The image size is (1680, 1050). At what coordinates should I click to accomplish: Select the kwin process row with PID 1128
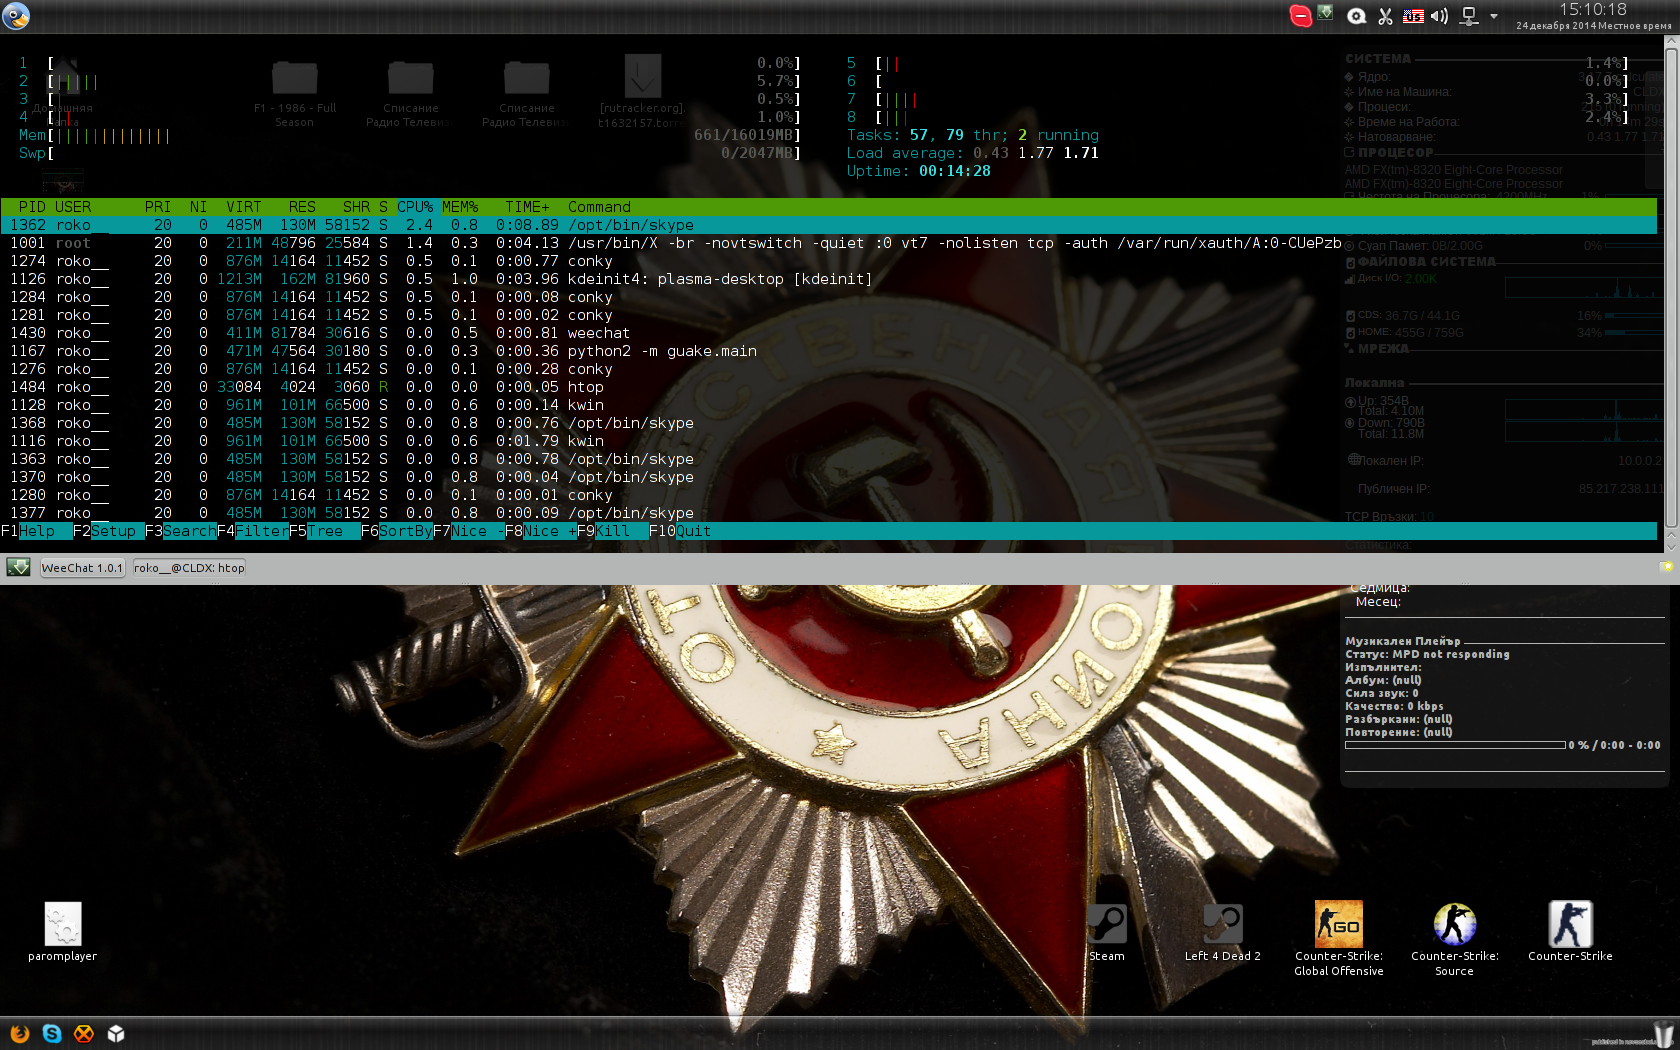(829, 405)
